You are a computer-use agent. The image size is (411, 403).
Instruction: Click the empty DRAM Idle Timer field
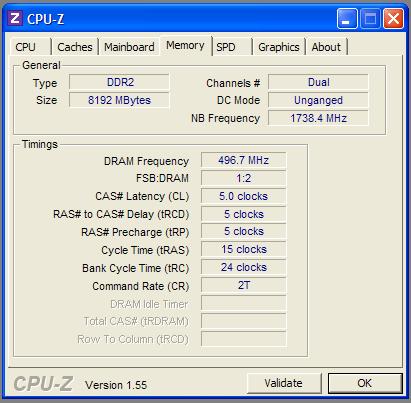coord(244,303)
